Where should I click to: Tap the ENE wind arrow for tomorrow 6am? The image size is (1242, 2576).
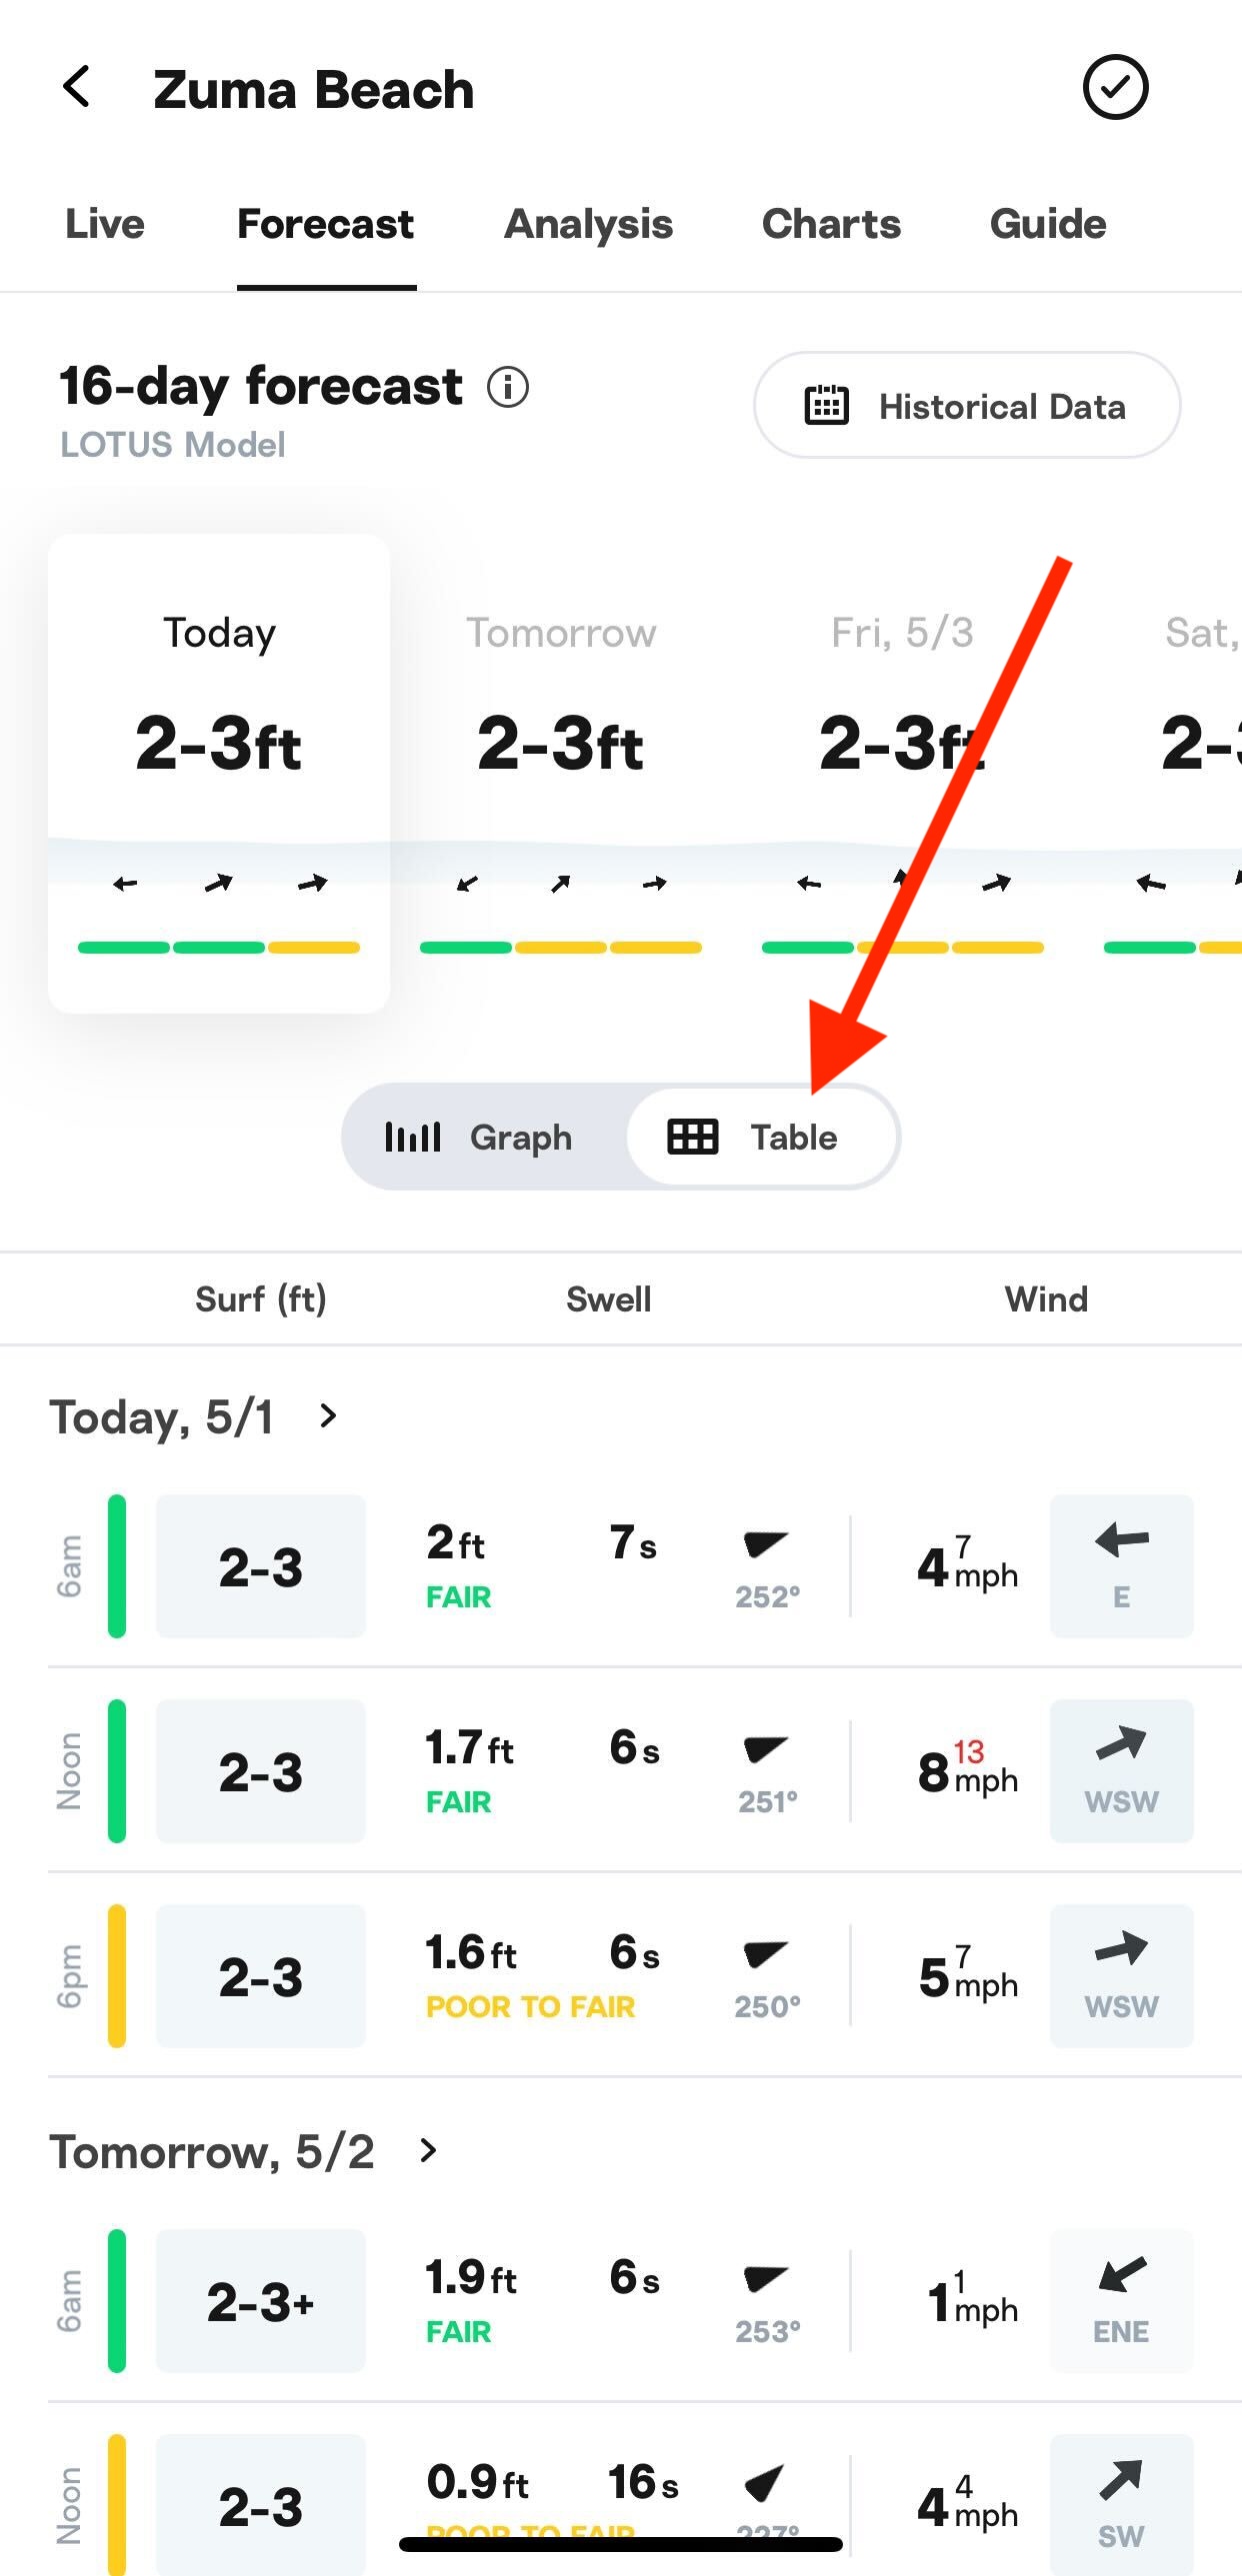point(1121,2275)
